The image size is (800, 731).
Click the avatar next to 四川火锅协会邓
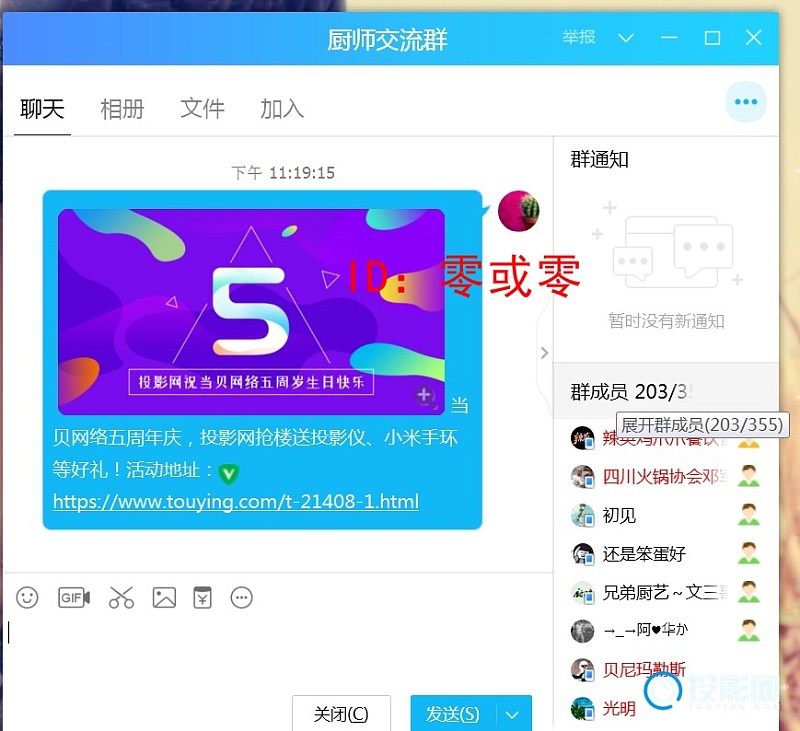coord(582,476)
